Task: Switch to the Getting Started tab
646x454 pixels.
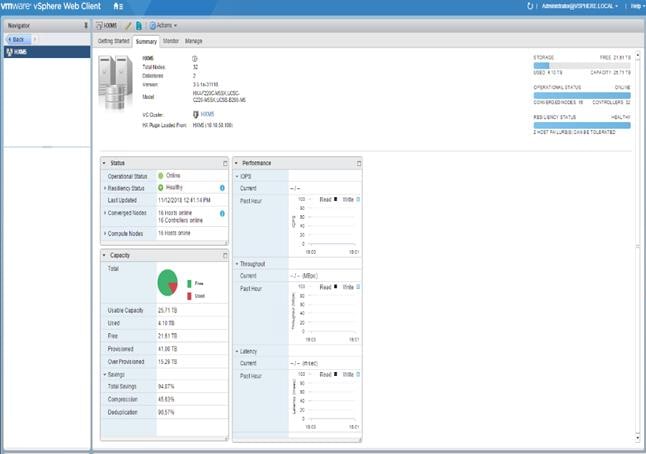Action: pyautogui.click(x=113, y=41)
